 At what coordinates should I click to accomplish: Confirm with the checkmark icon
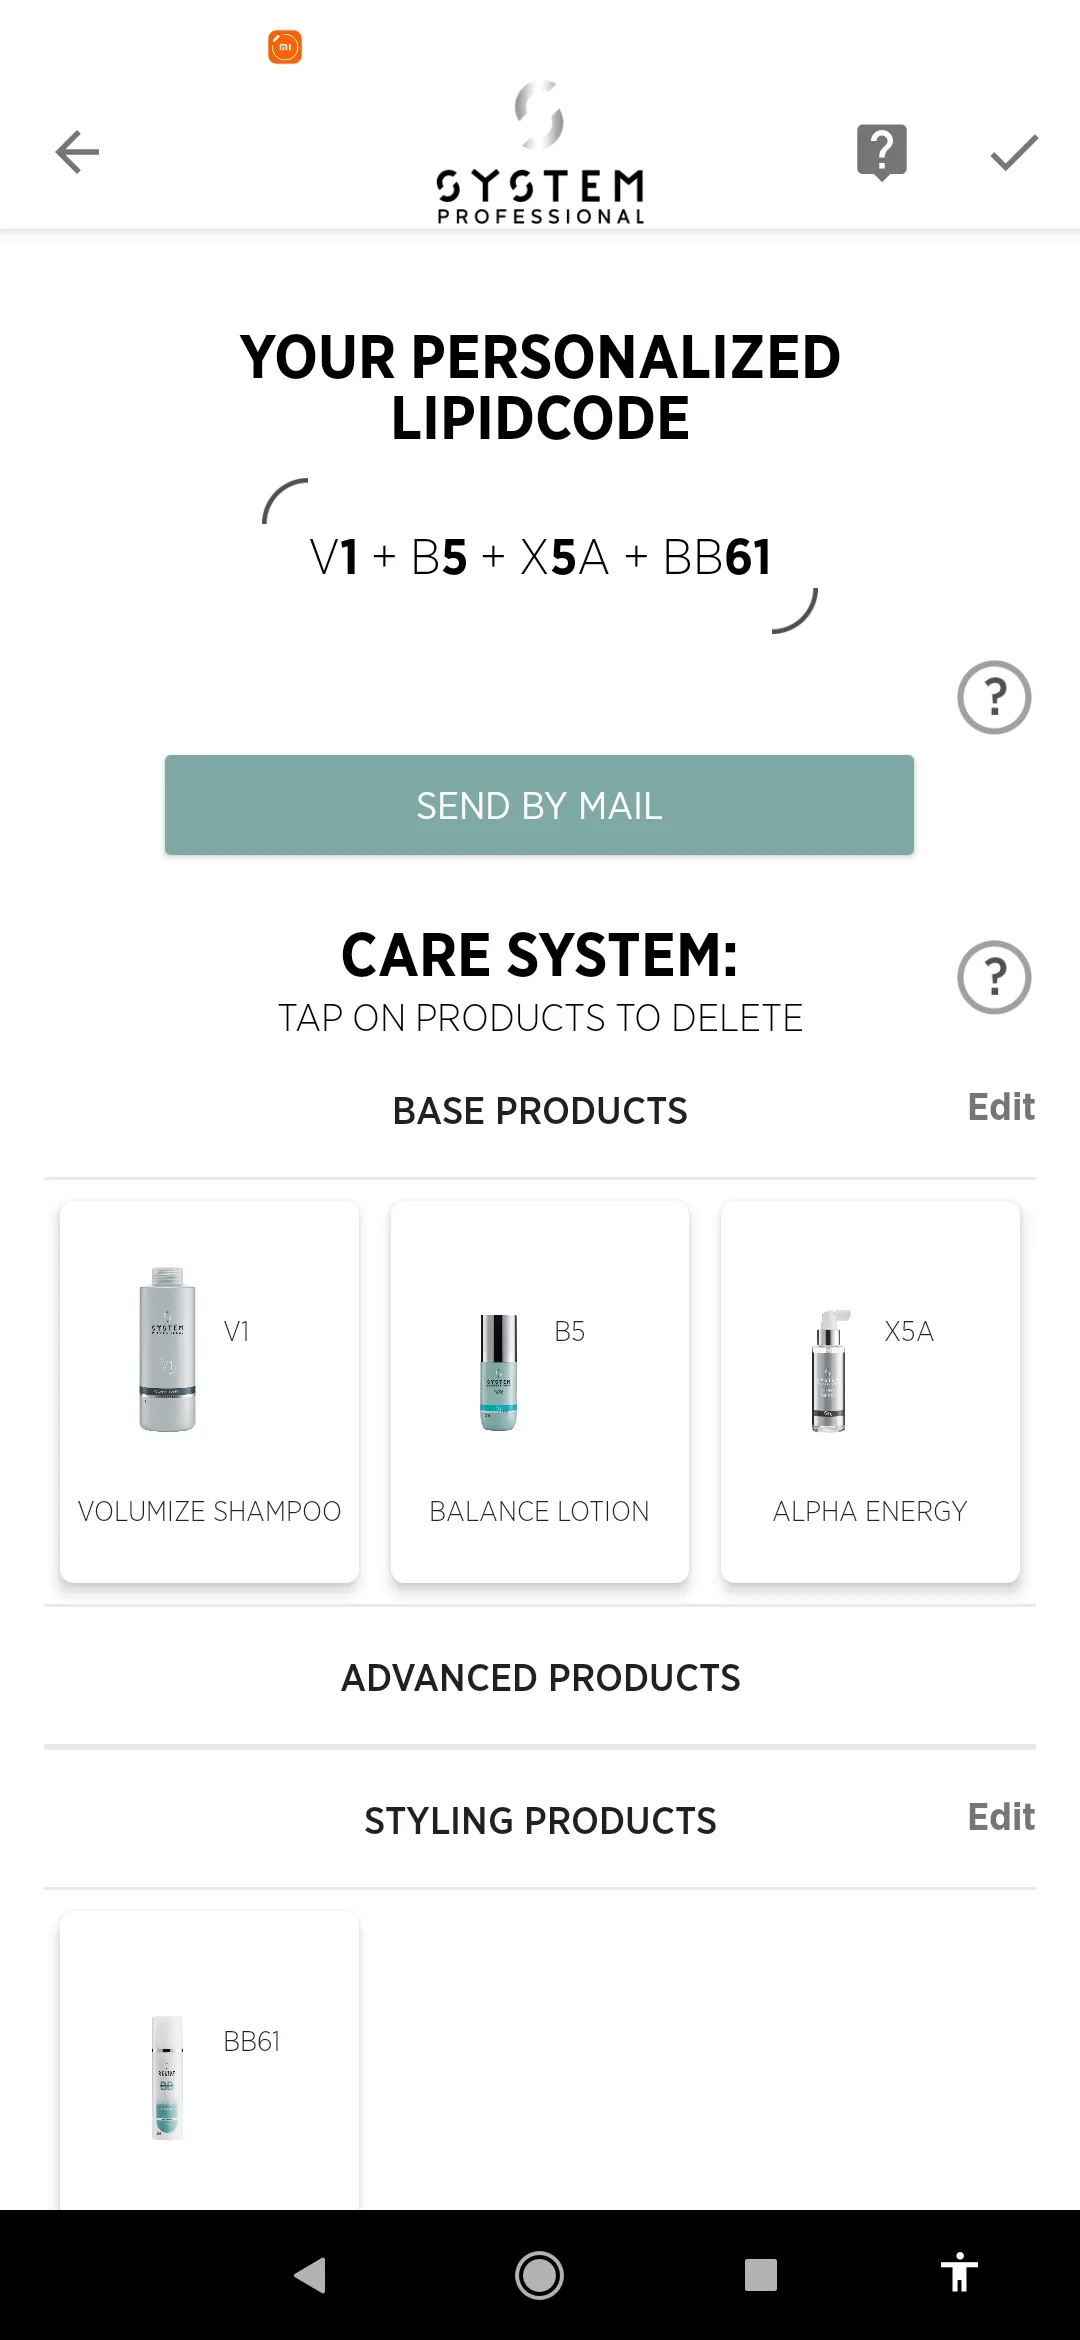pos(1014,152)
